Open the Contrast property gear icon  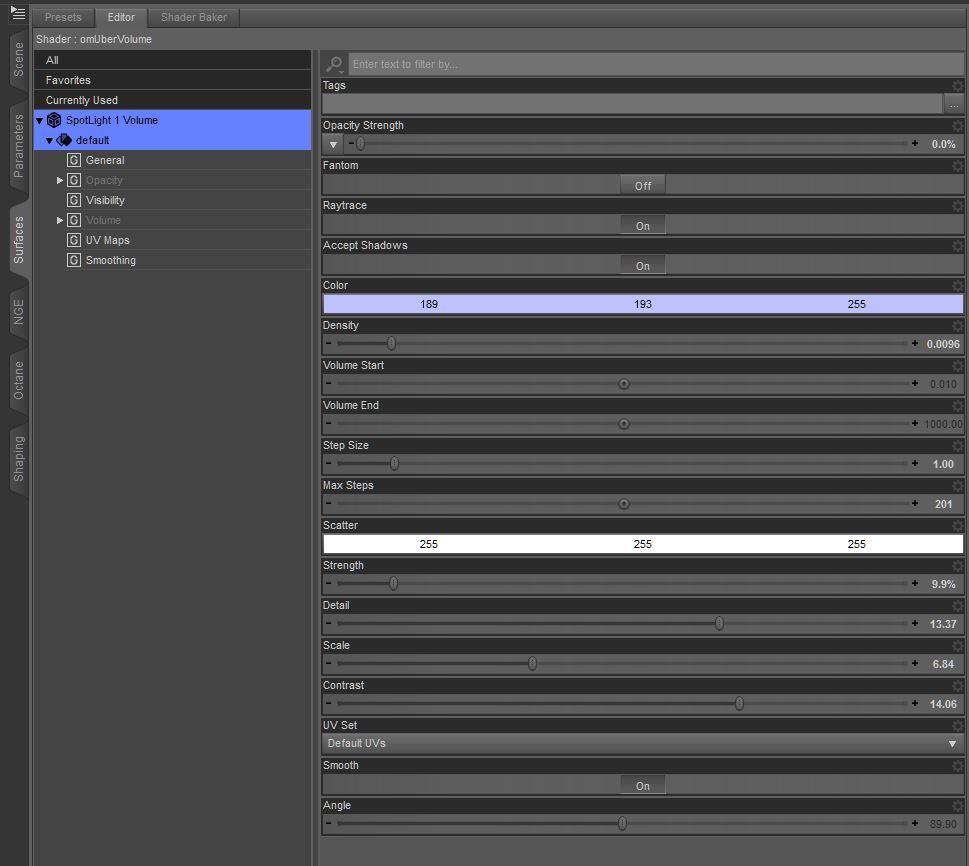[957, 686]
